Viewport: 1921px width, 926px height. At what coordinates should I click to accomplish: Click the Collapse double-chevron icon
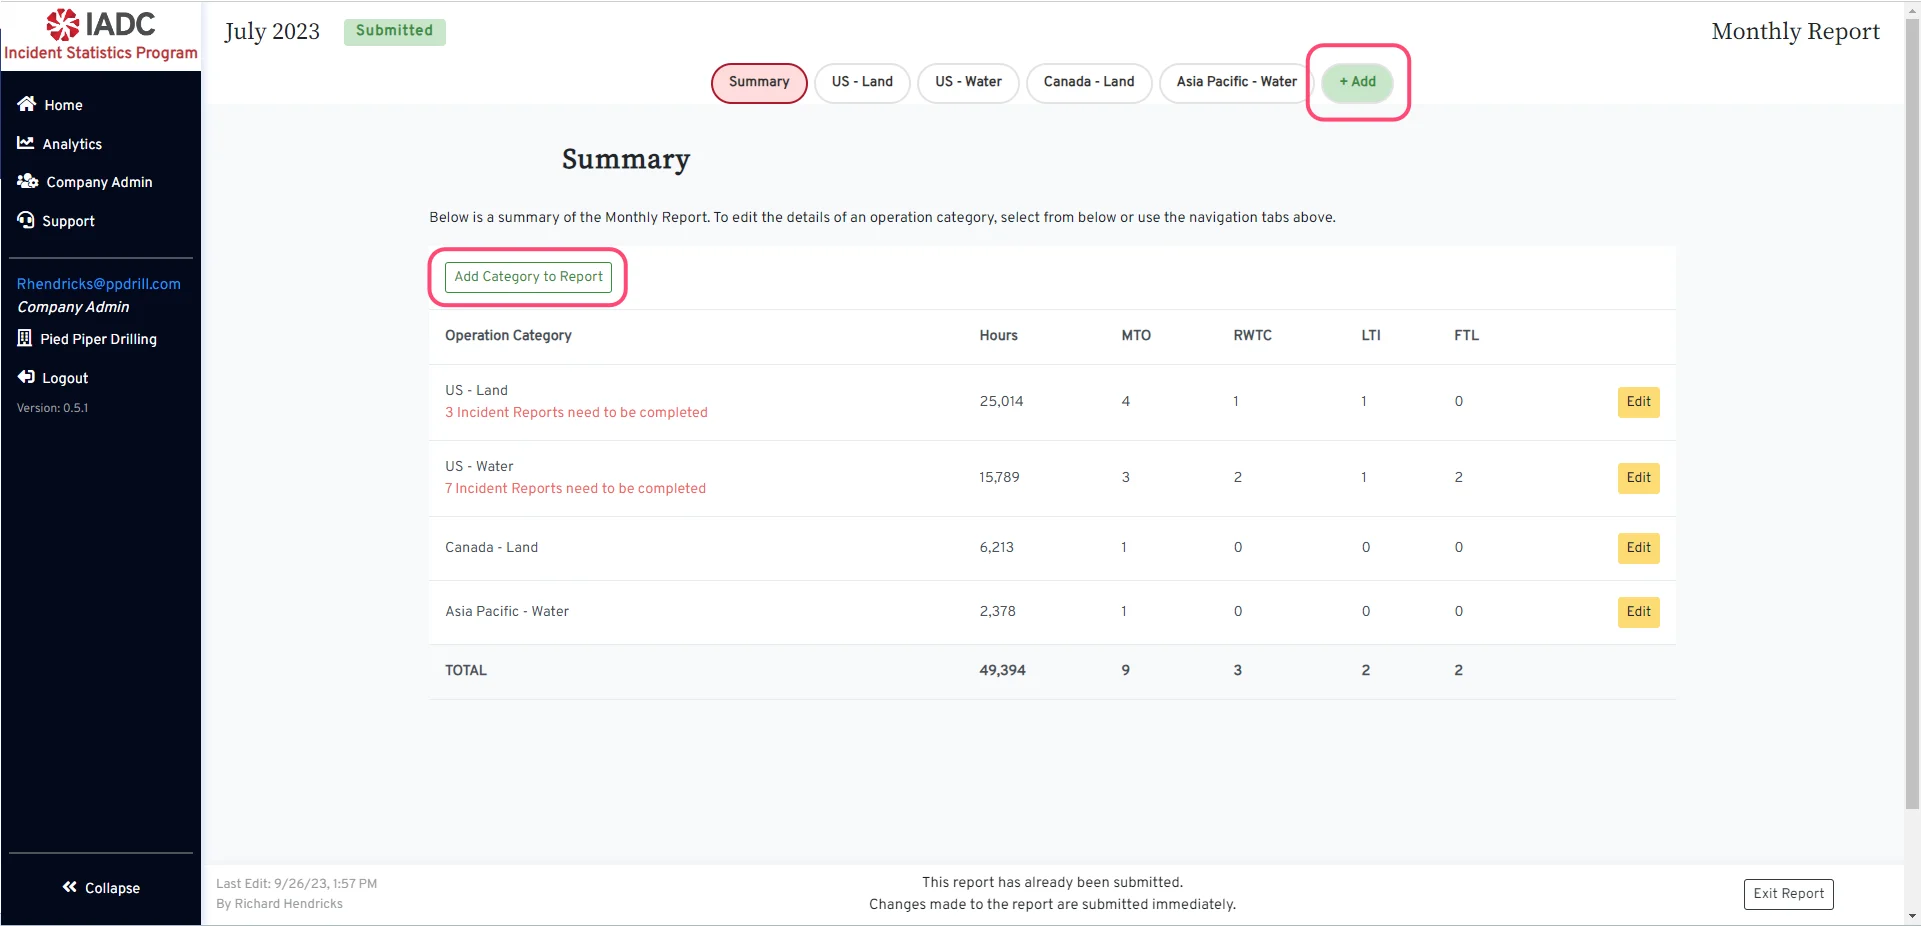[x=70, y=887]
